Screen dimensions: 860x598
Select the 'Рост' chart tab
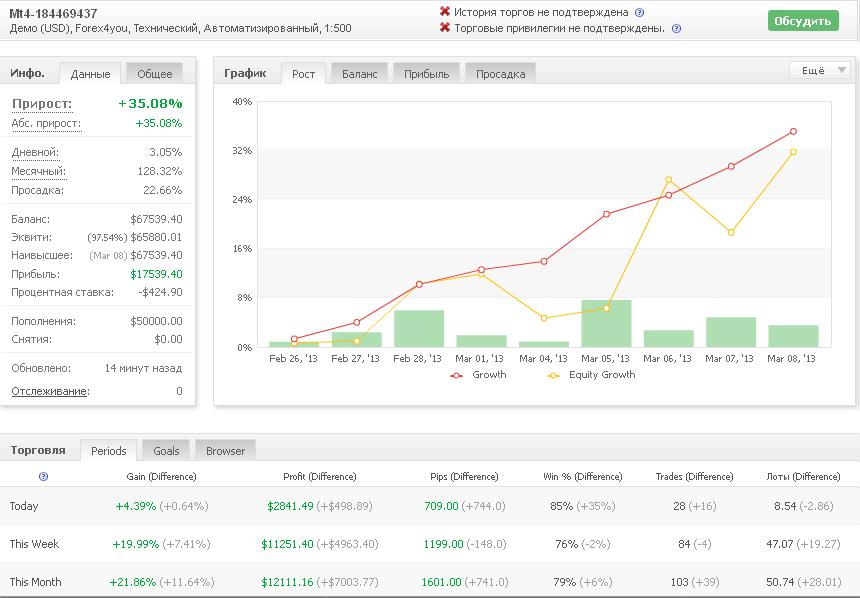[303, 74]
